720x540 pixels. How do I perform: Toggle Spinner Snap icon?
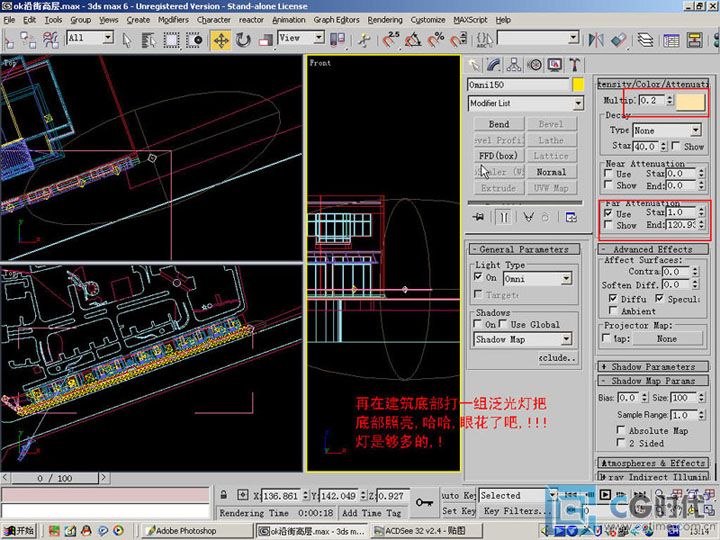(458, 40)
